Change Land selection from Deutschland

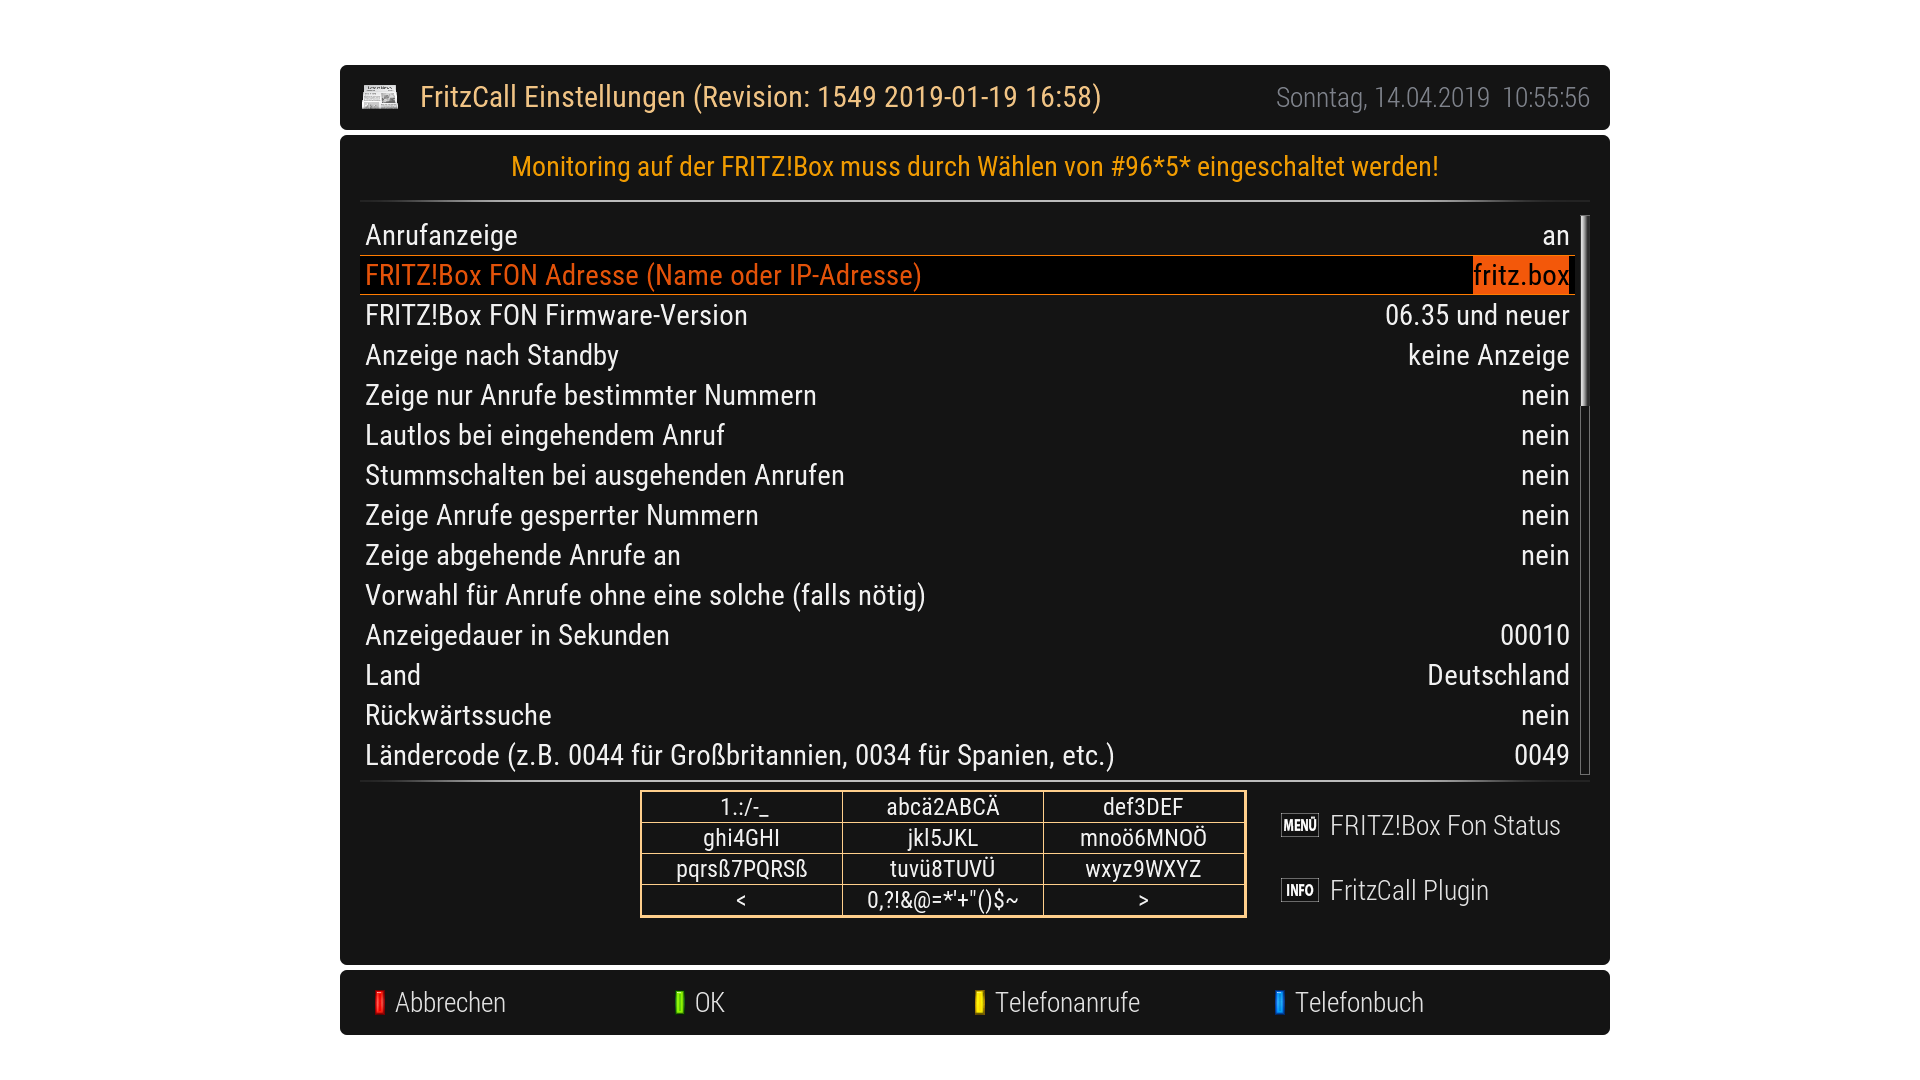1497,676
